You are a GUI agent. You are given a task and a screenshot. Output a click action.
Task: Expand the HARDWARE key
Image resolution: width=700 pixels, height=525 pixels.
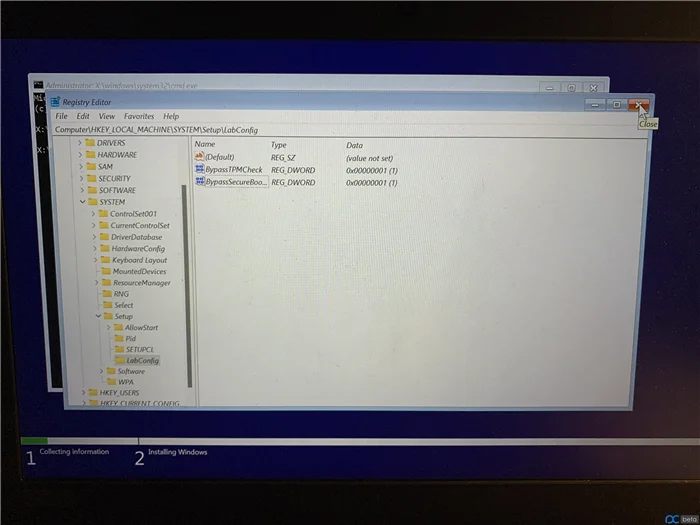point(80,154)
